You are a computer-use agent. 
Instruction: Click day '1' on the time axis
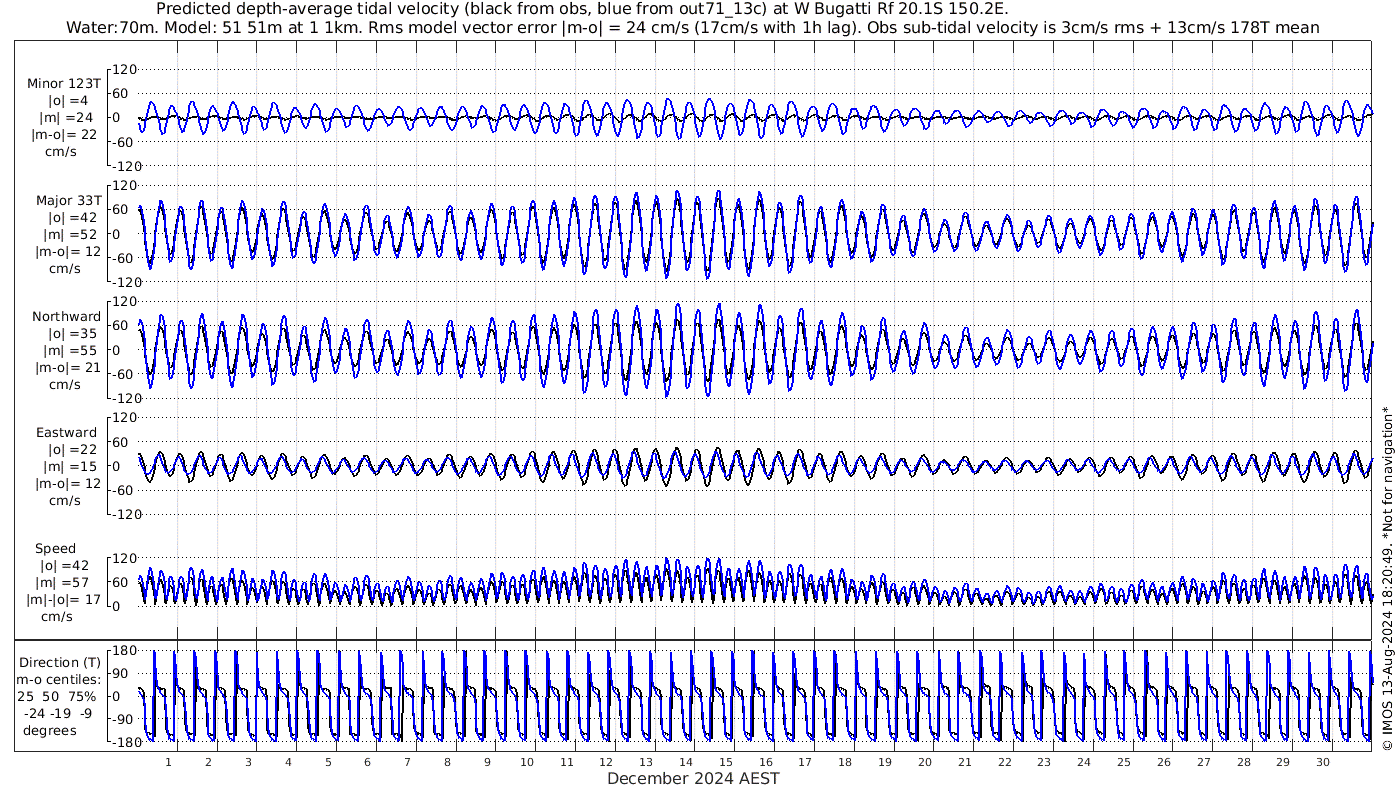(x=169, y=762)
